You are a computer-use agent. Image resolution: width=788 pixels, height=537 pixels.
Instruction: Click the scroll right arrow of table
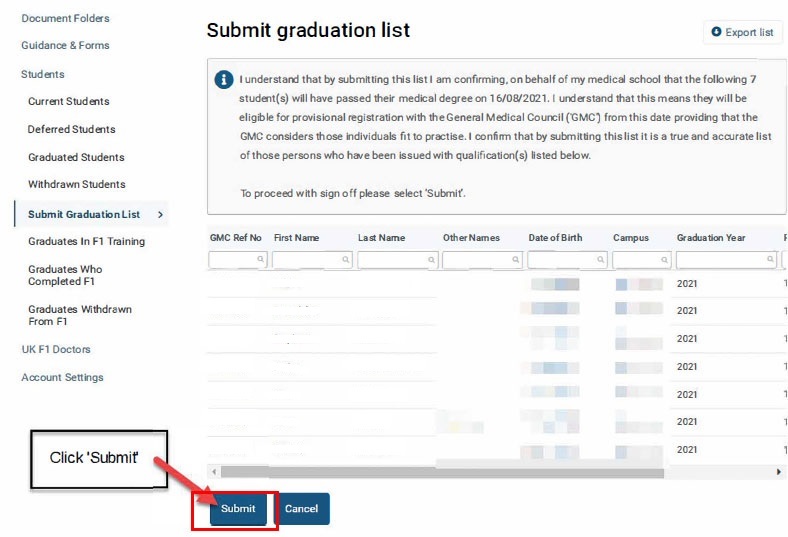click(778, 472)
